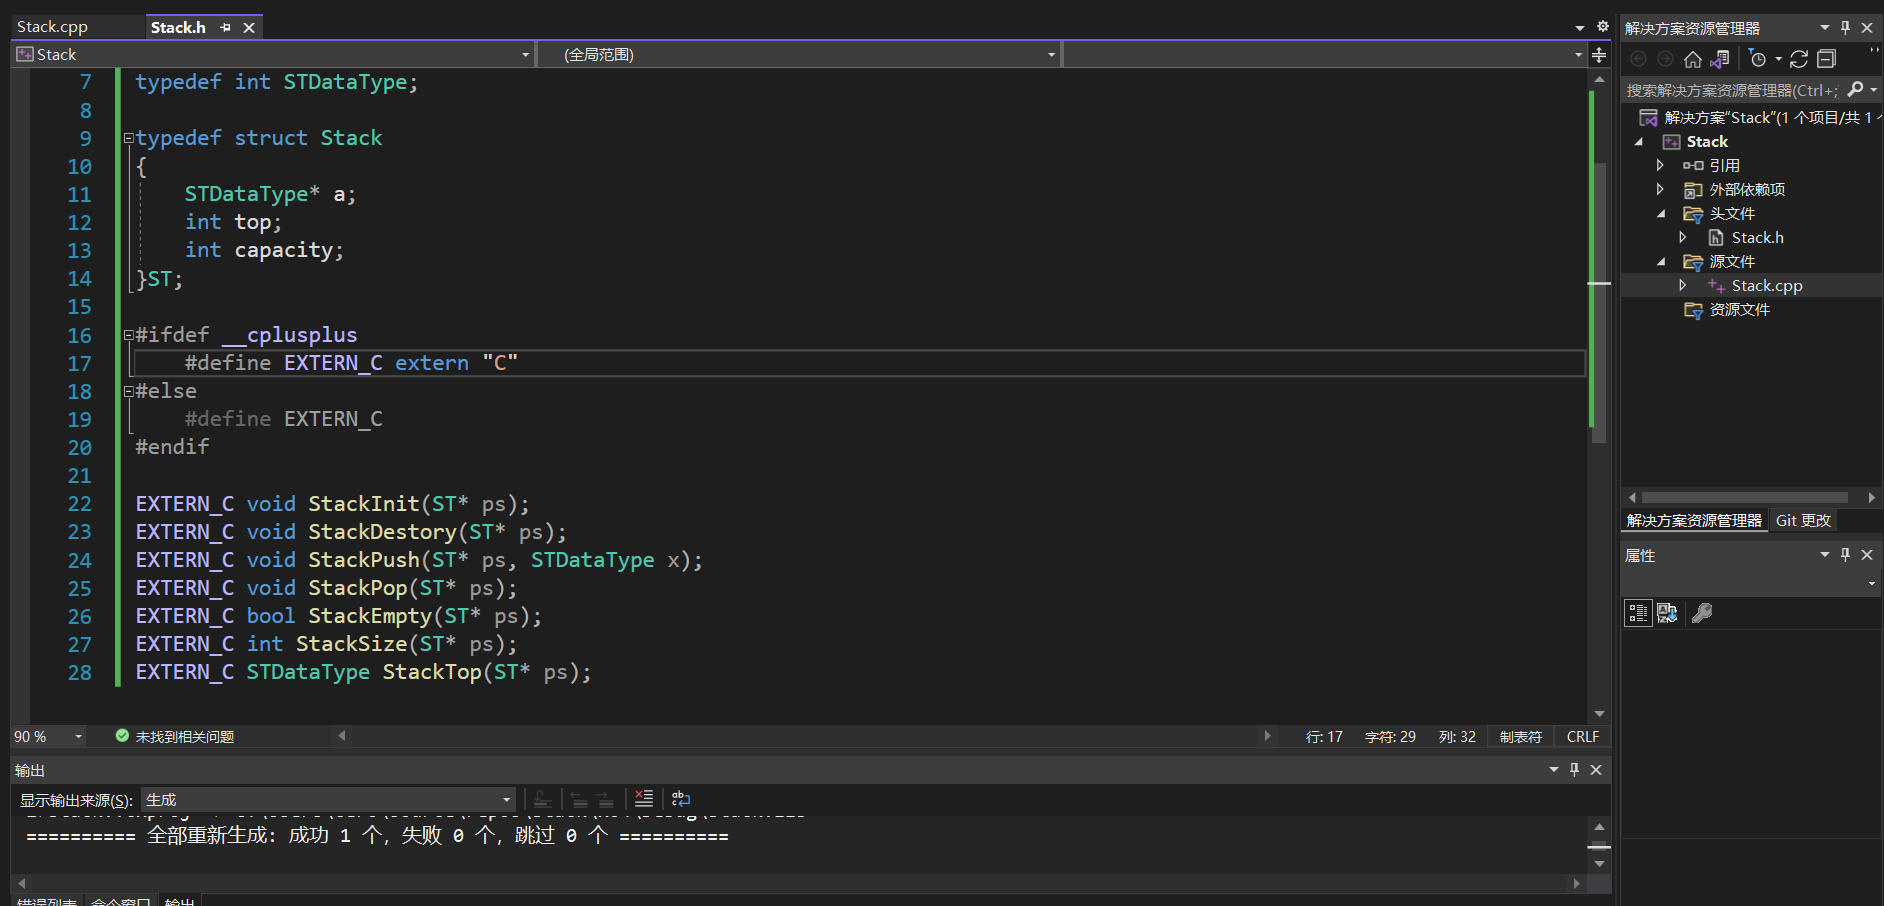The height and width of the screenshot is (906, 1884).
Task: Click the Solution Explorer search magnifier
Action: tap(1855, 90)
